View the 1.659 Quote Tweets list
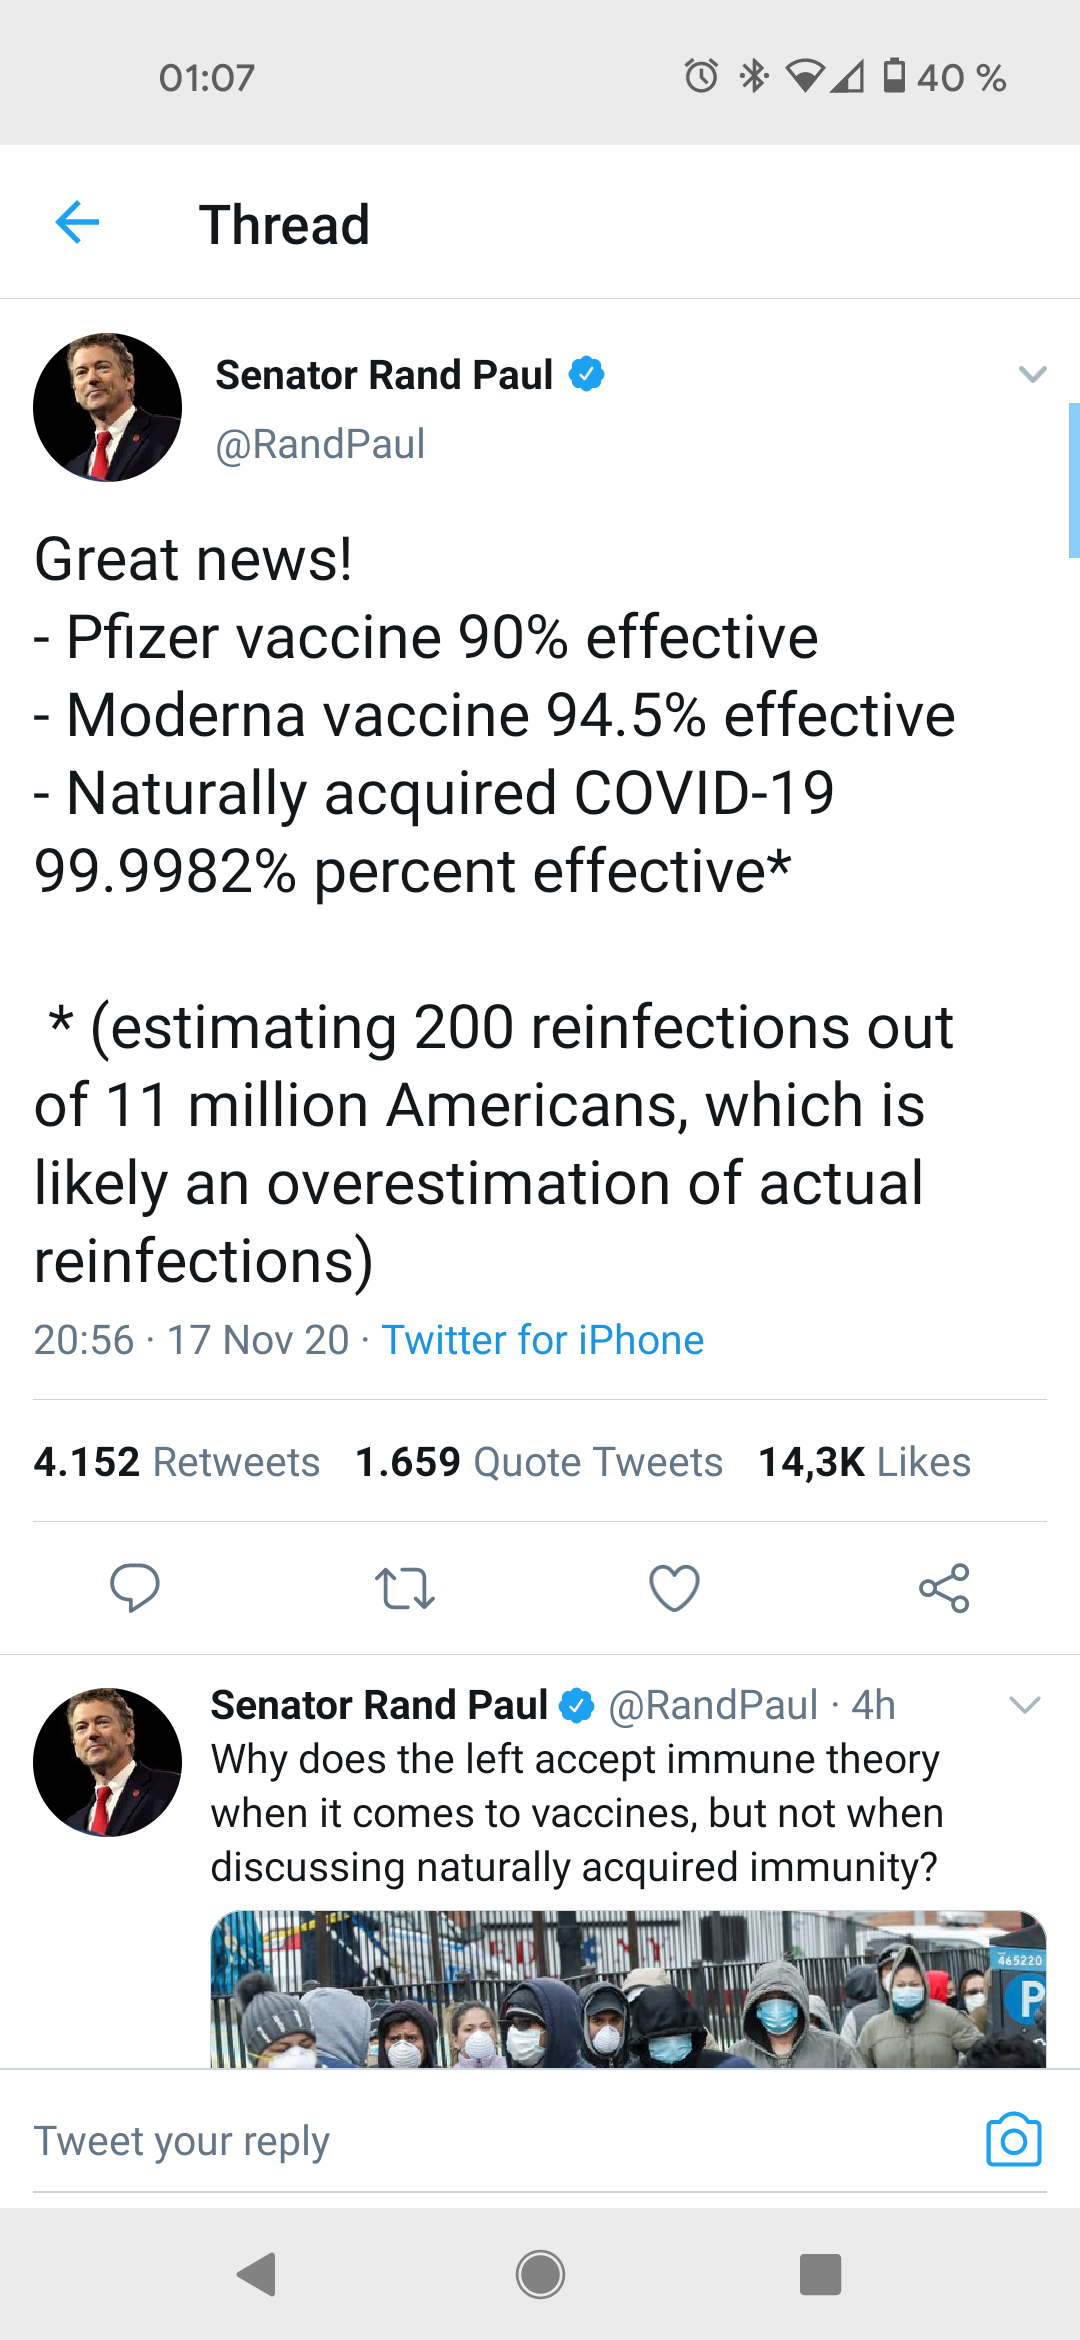1080x2340 pixels. click(539, 1462)
